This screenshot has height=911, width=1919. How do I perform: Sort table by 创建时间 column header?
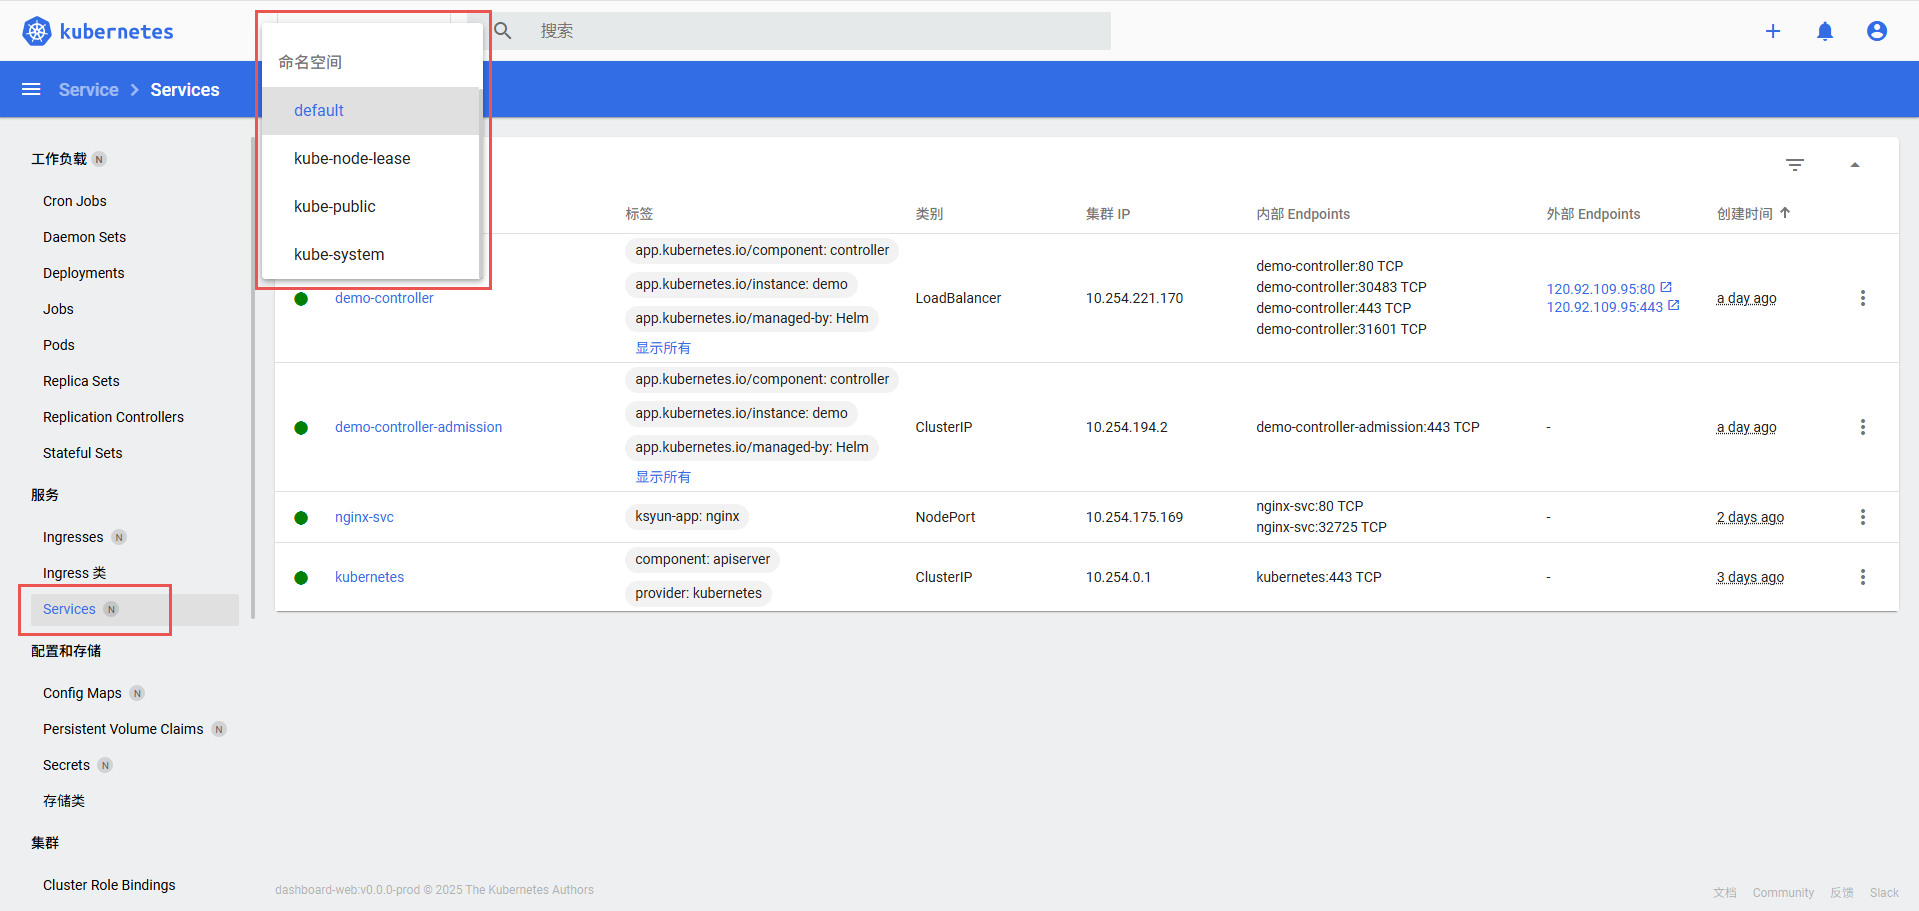click(1744, 214)
